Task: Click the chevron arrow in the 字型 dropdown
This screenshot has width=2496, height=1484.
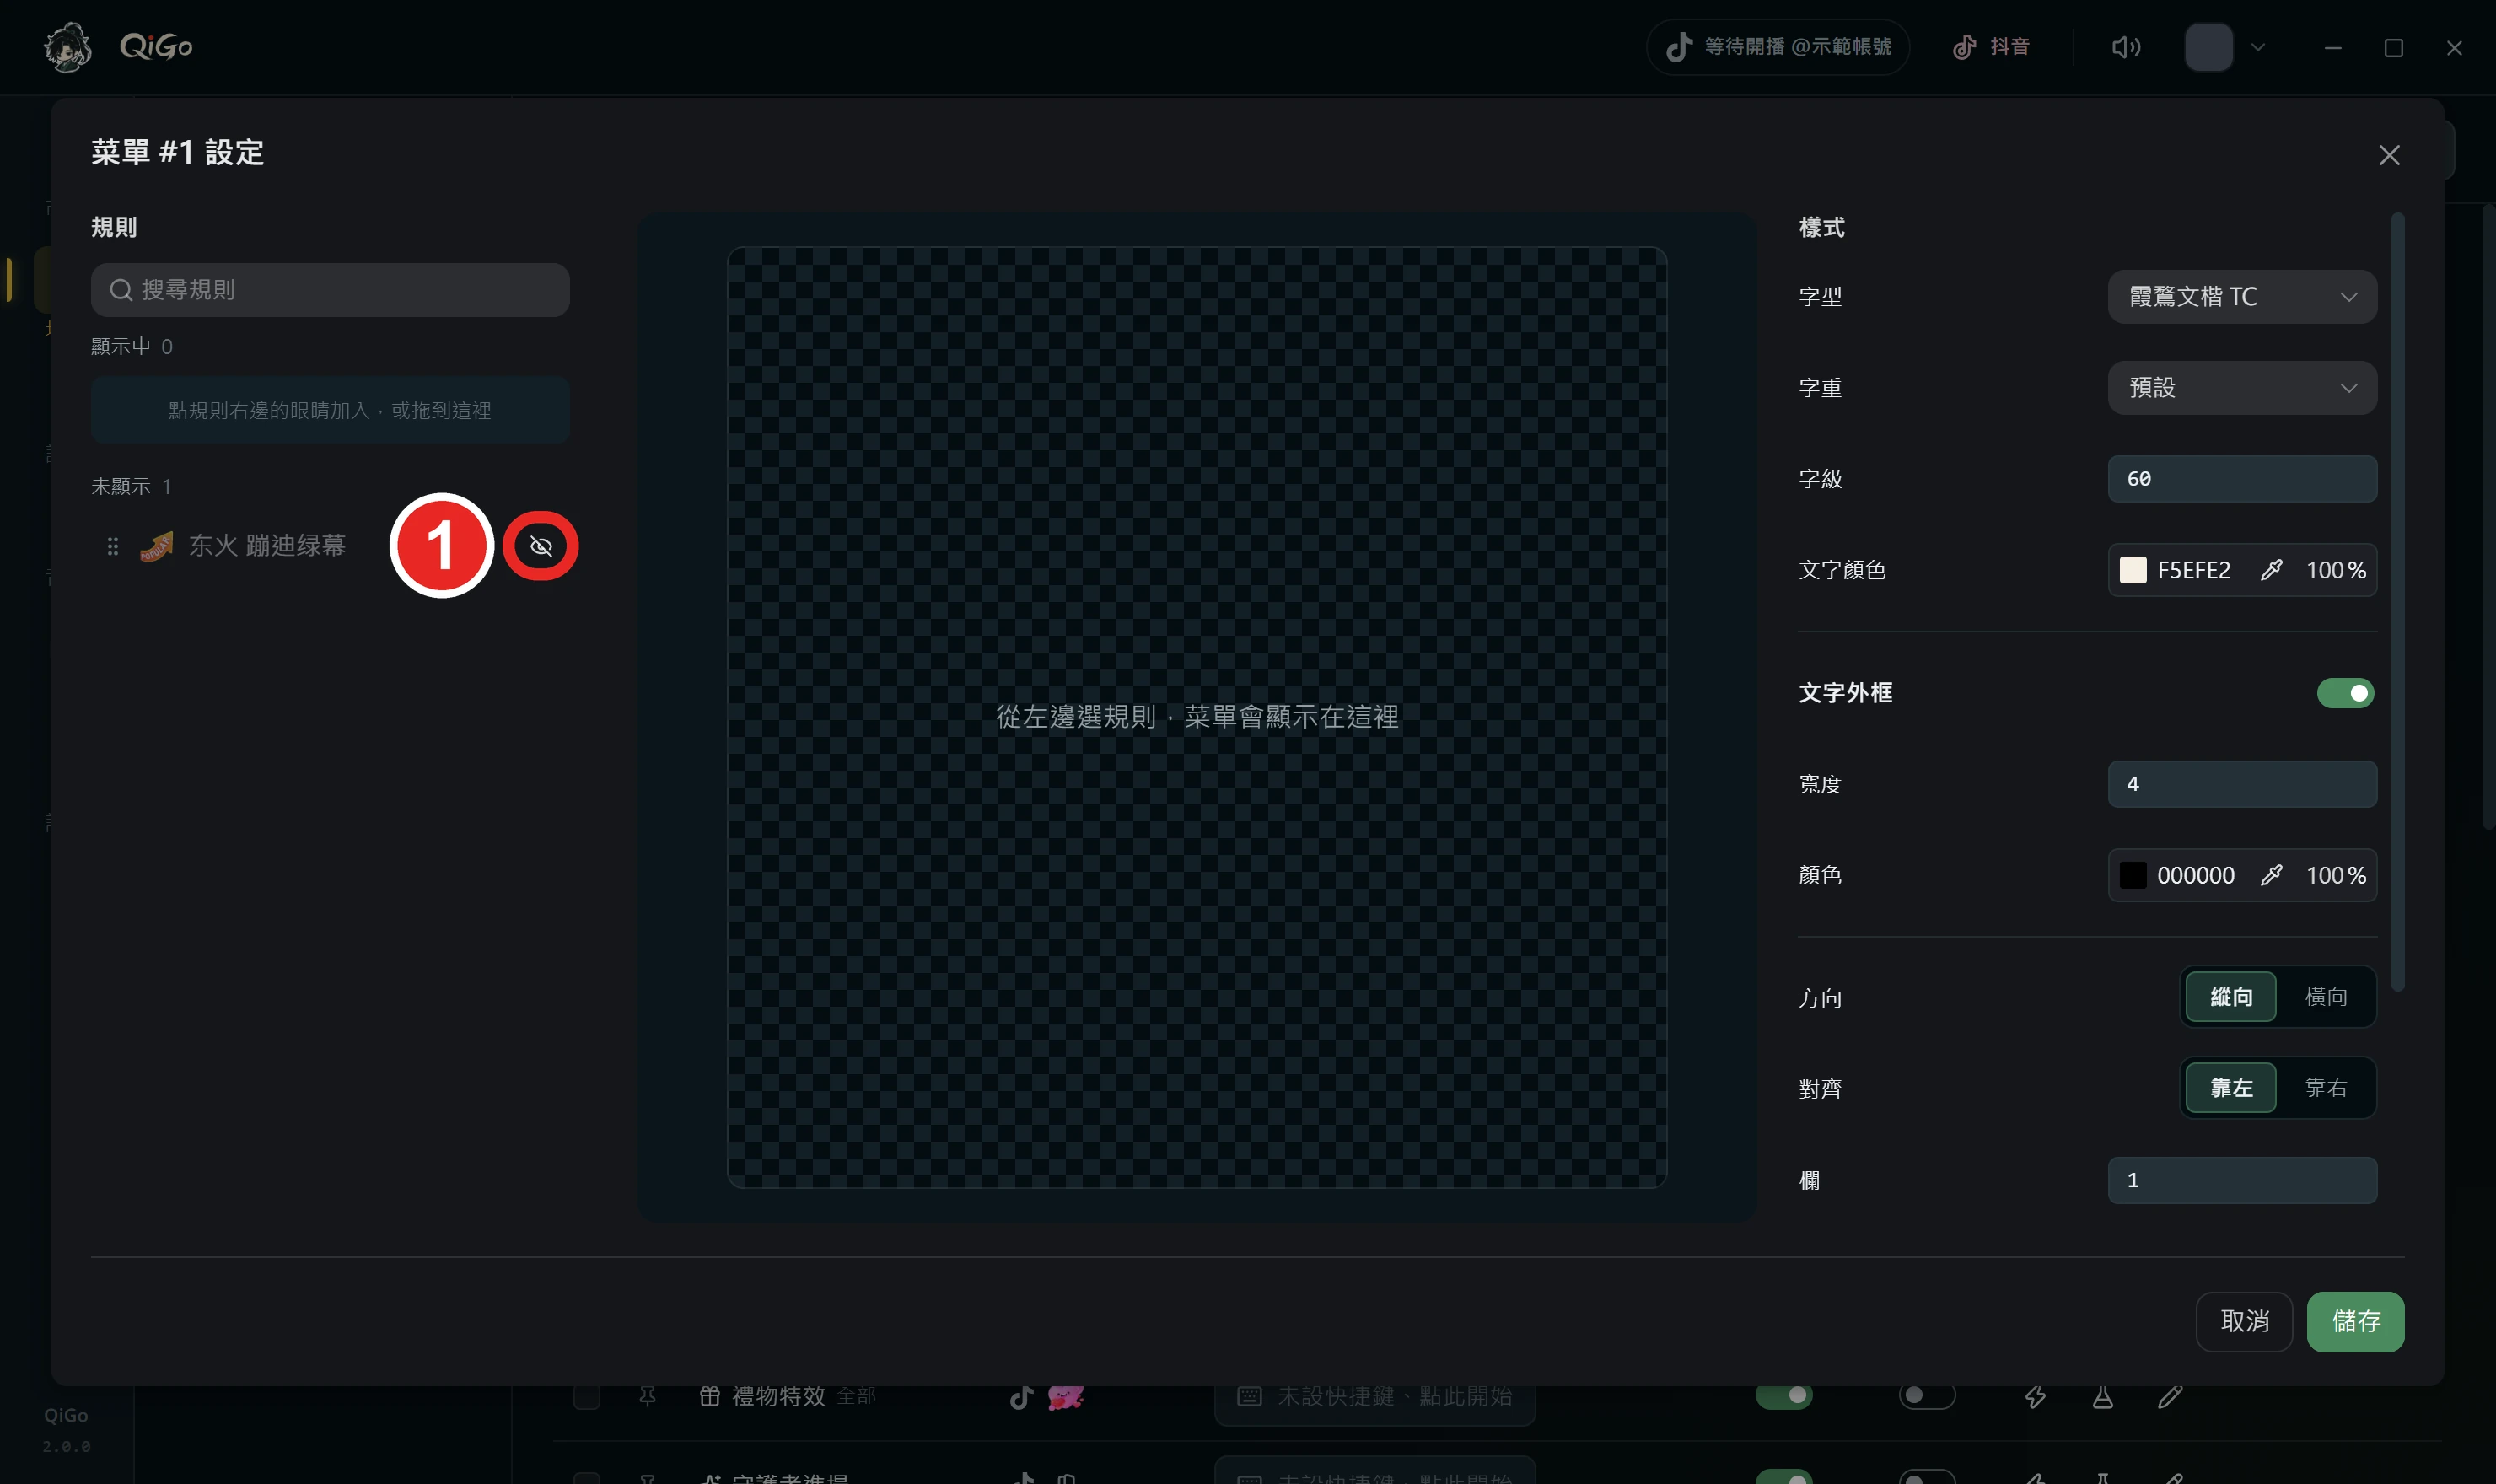Action: pos(2349,297)
